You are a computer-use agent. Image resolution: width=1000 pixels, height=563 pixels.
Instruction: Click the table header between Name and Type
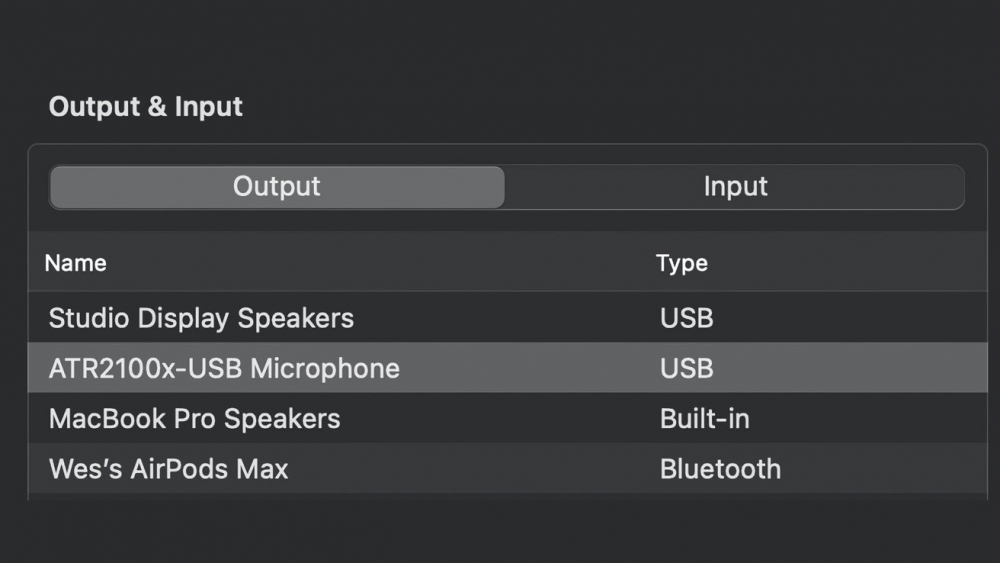[x=380, y=264]
